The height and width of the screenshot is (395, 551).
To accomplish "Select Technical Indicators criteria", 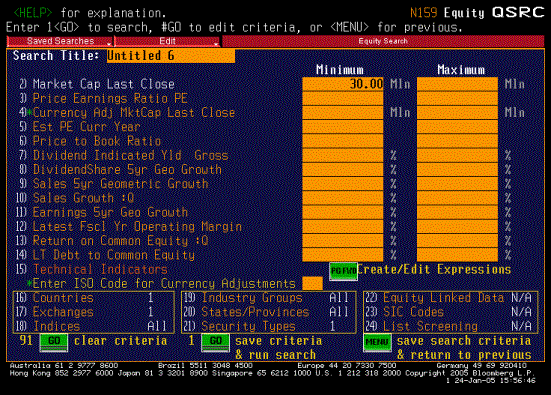I will [x=100, y=270].
